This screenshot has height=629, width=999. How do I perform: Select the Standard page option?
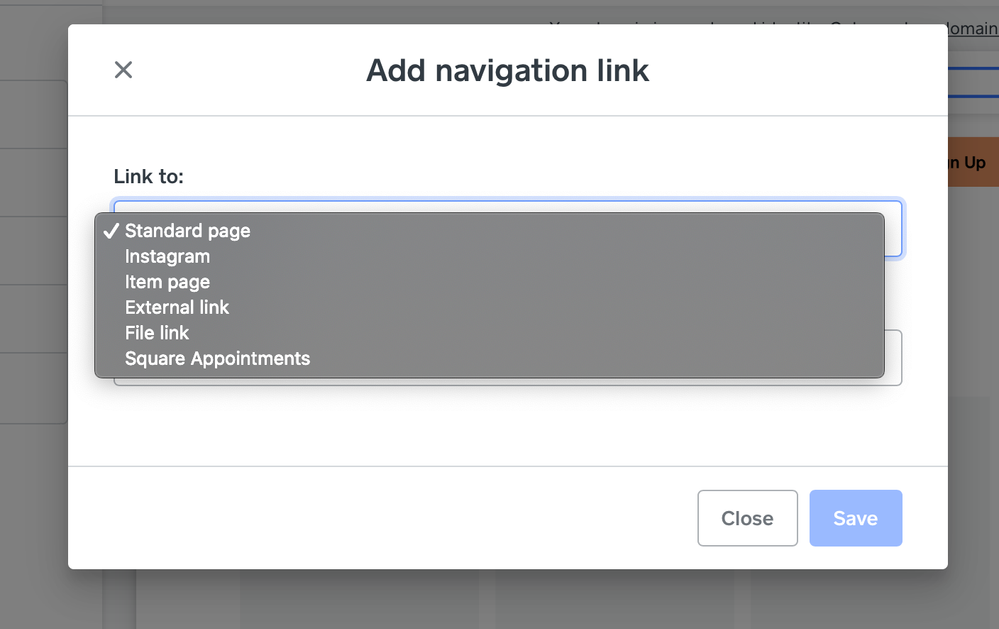[x=187, y=231]
